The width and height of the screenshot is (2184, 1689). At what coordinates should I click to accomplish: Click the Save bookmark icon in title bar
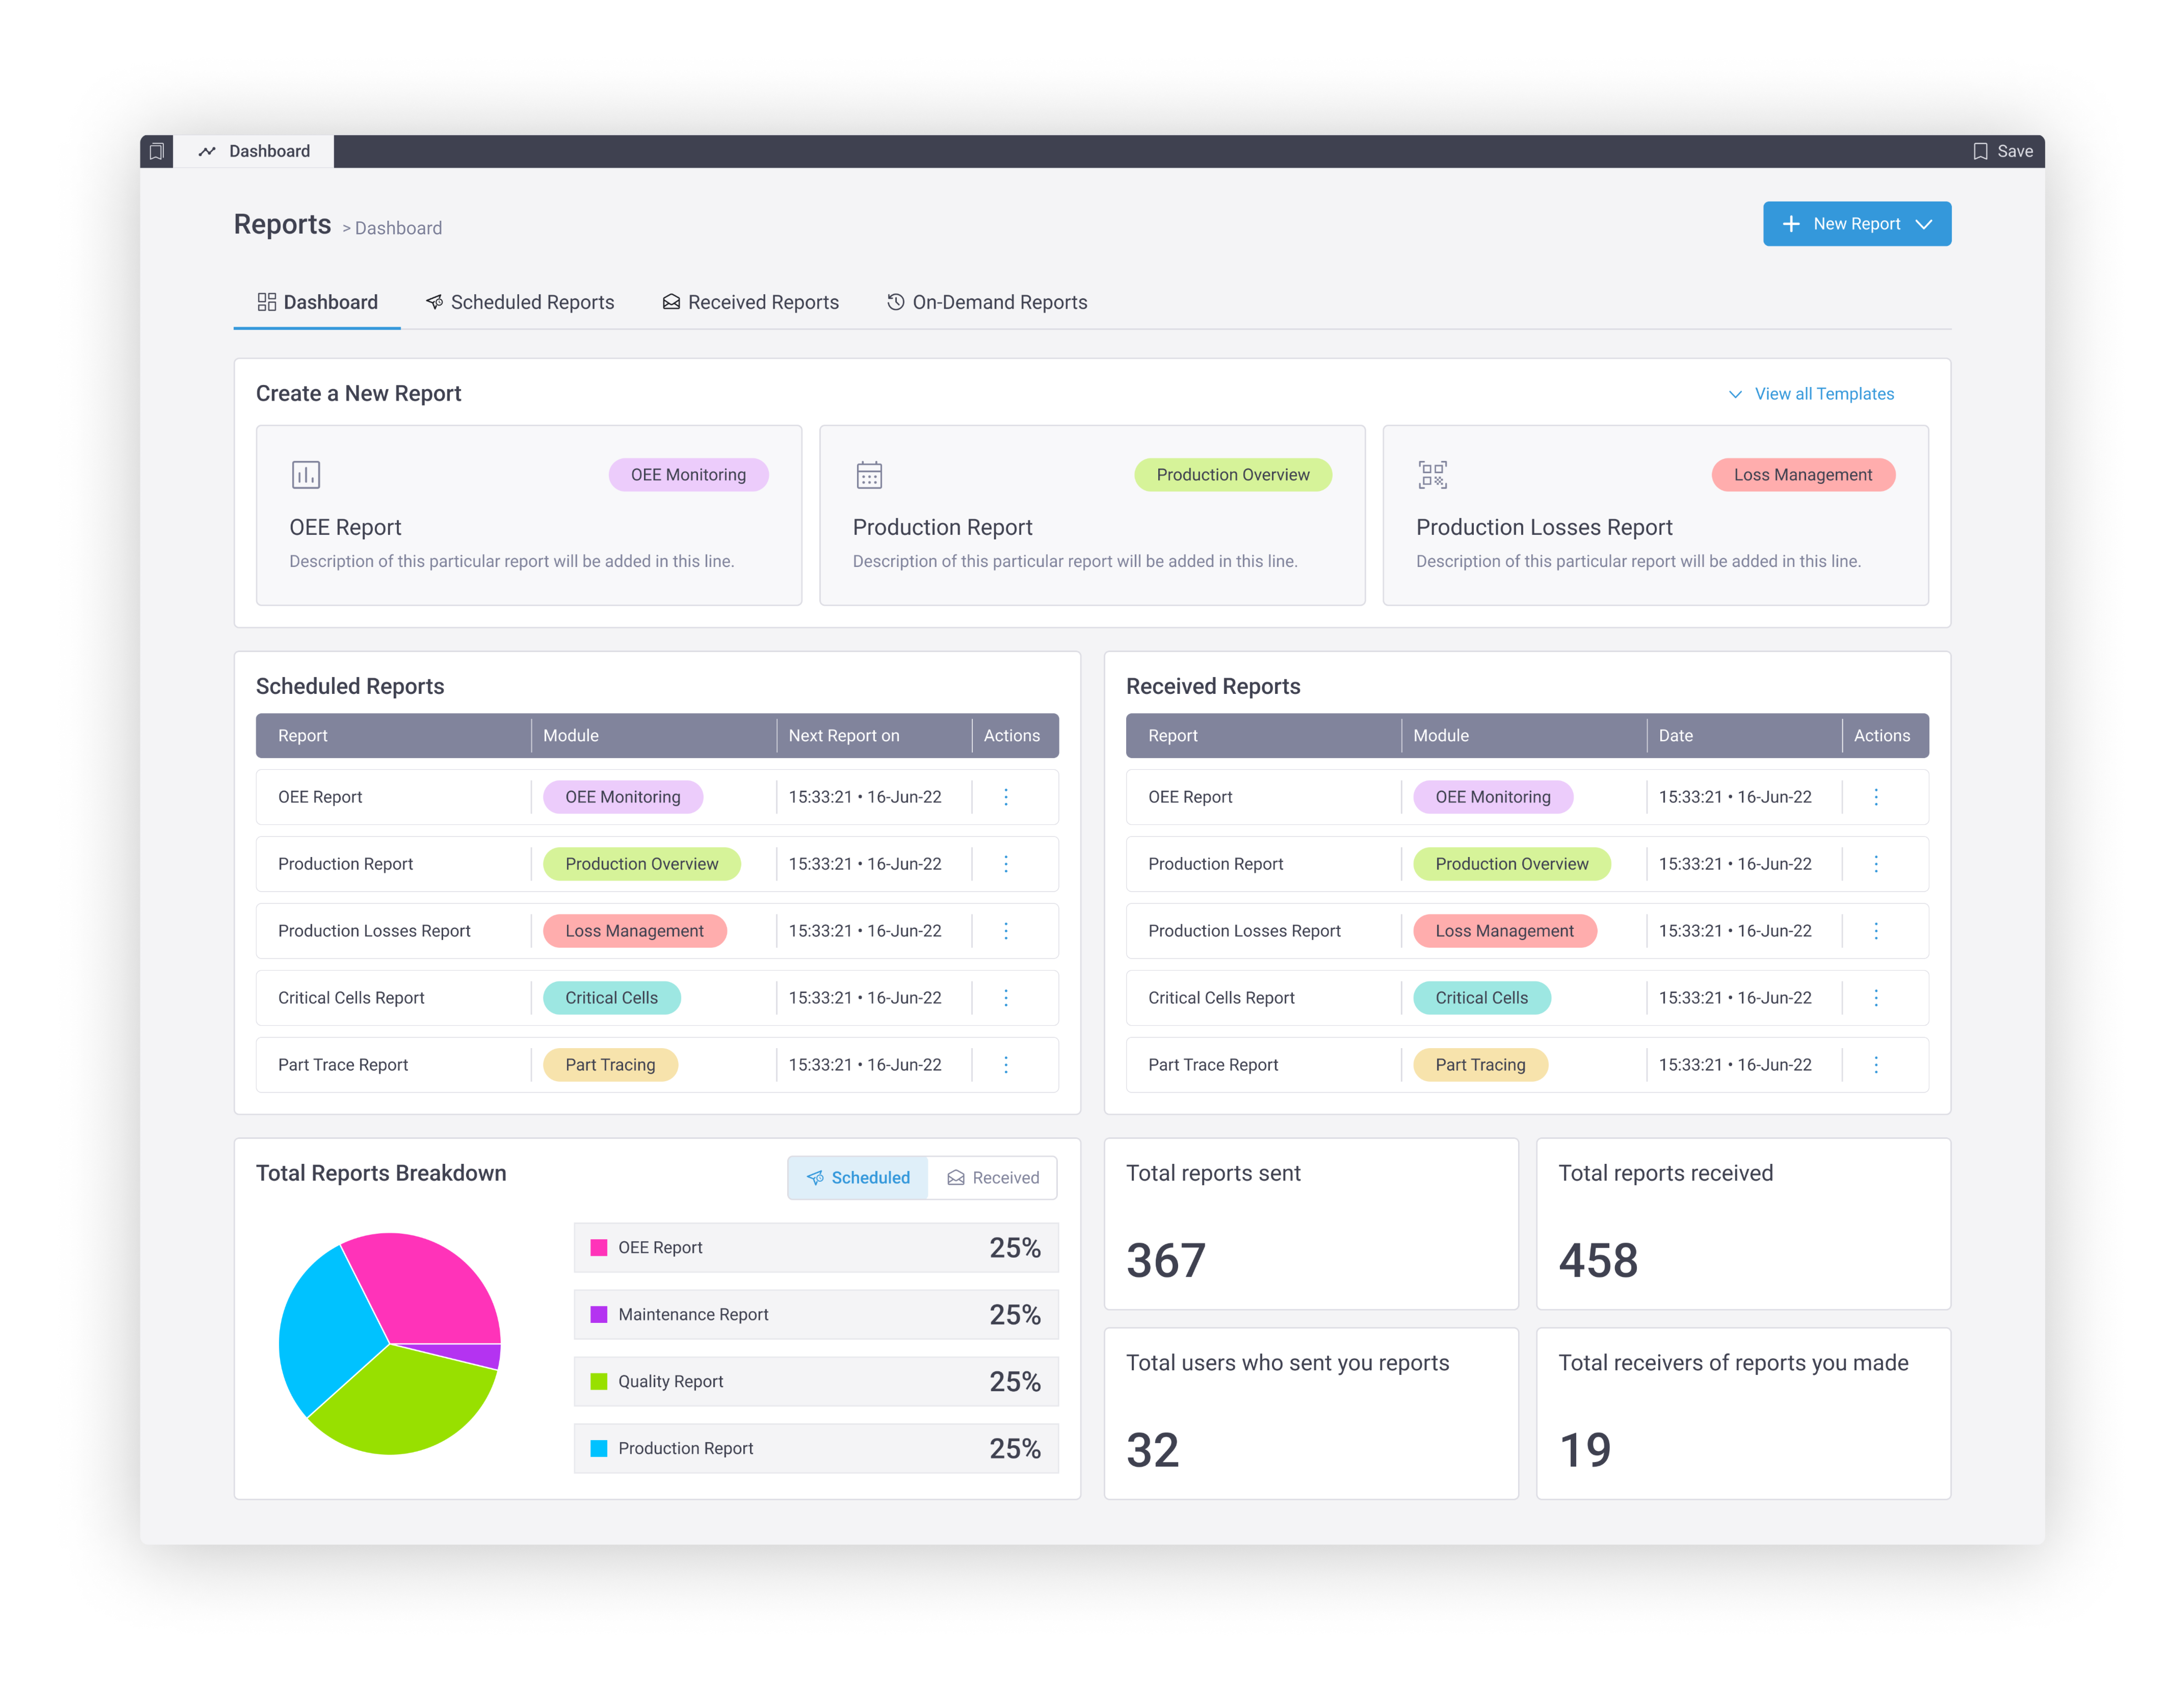[x=1980, y=151]
